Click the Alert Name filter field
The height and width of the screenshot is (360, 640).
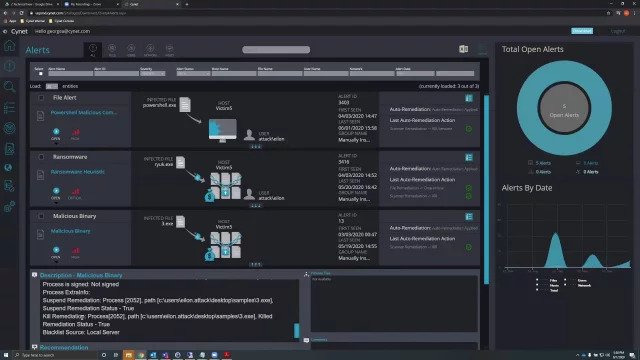coord(70,73)
